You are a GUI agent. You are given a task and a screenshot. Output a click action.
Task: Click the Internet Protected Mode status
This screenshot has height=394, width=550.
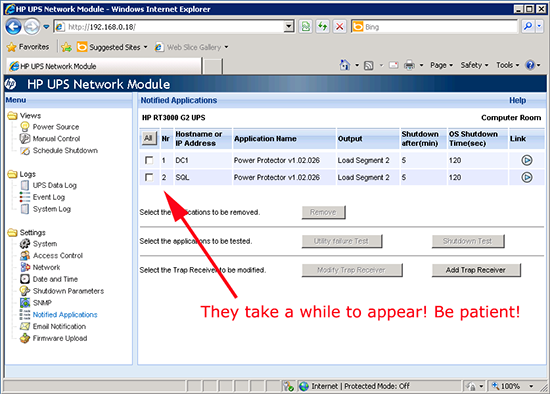360,386
